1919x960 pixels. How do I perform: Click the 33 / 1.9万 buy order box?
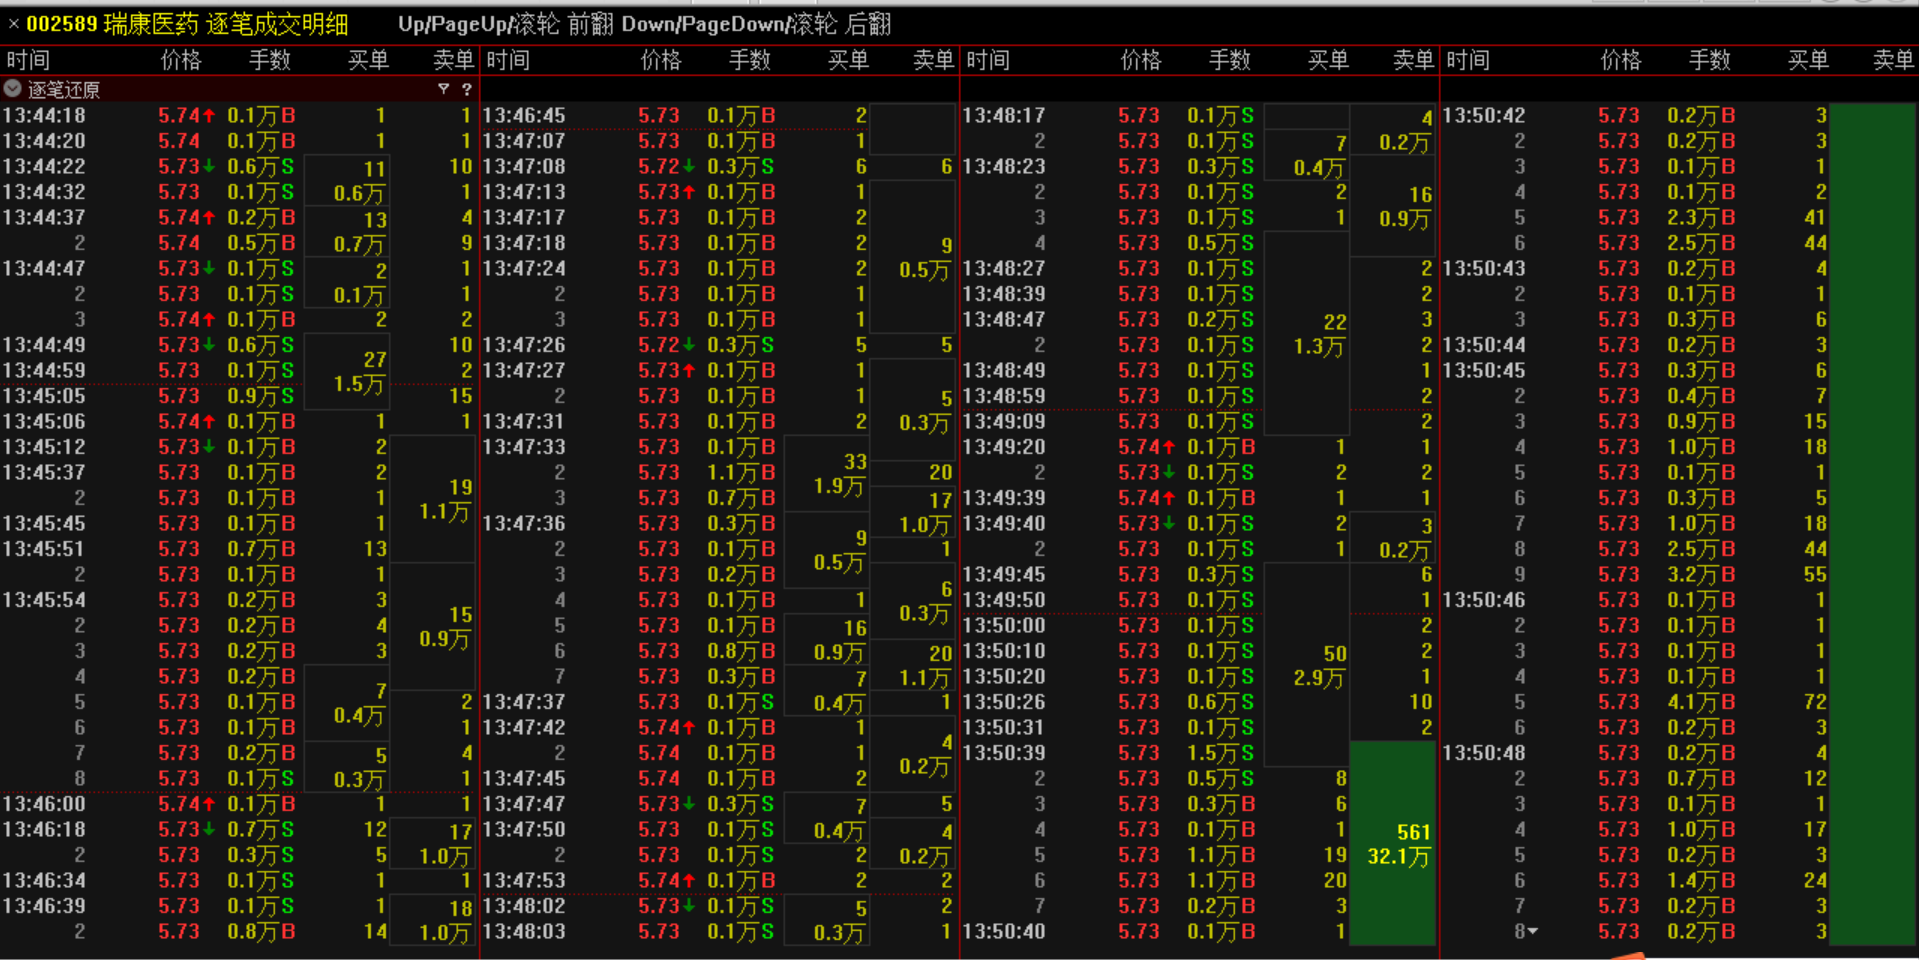click(x=827, y=474)
